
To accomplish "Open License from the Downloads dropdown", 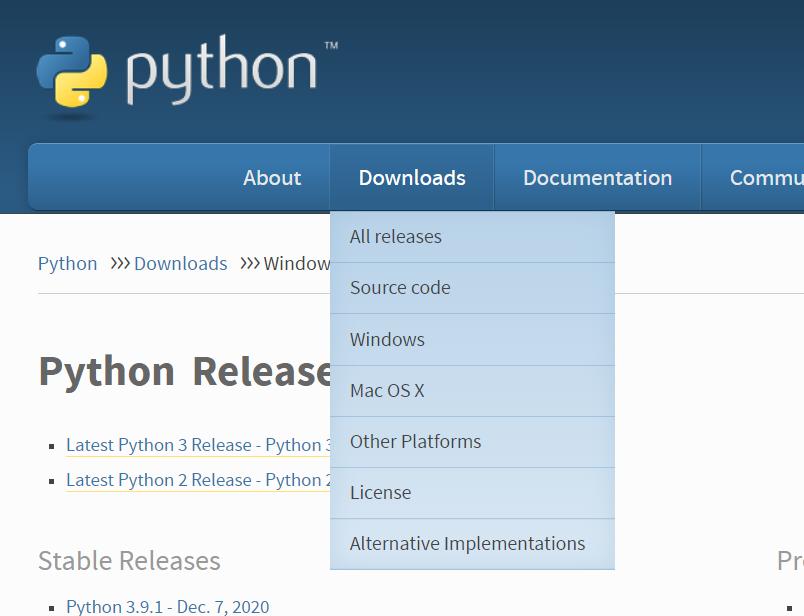I will tap(472, 493).
